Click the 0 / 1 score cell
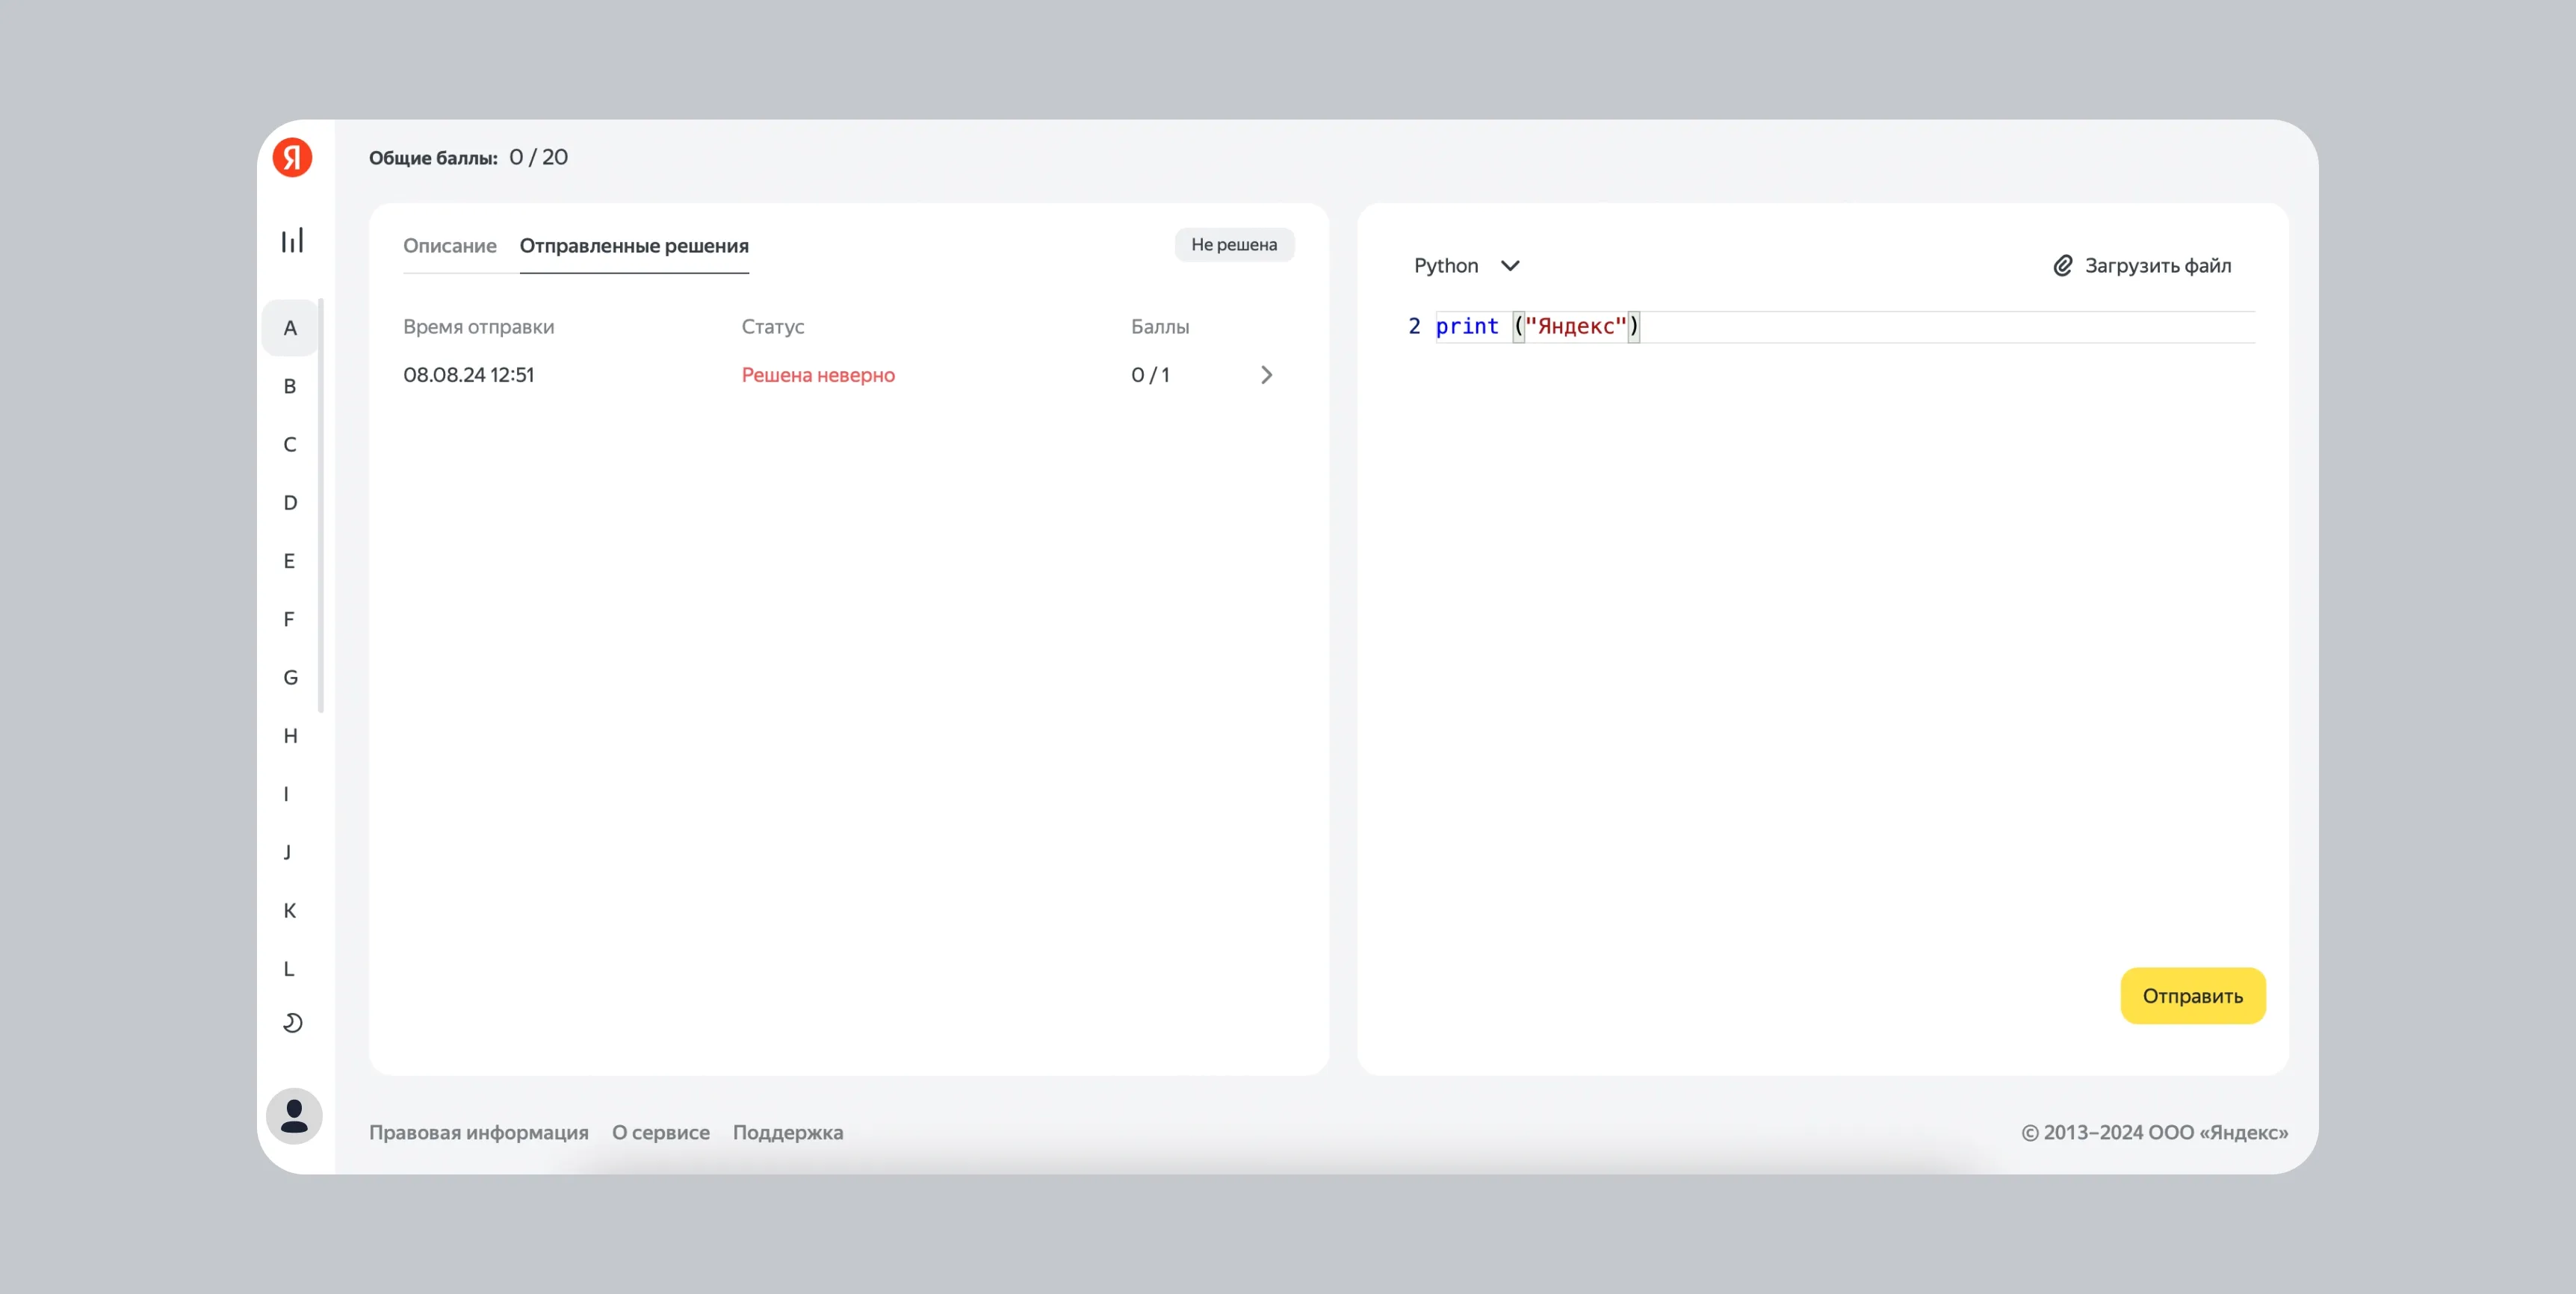 pyautogui.click(x=1150, y=375)
